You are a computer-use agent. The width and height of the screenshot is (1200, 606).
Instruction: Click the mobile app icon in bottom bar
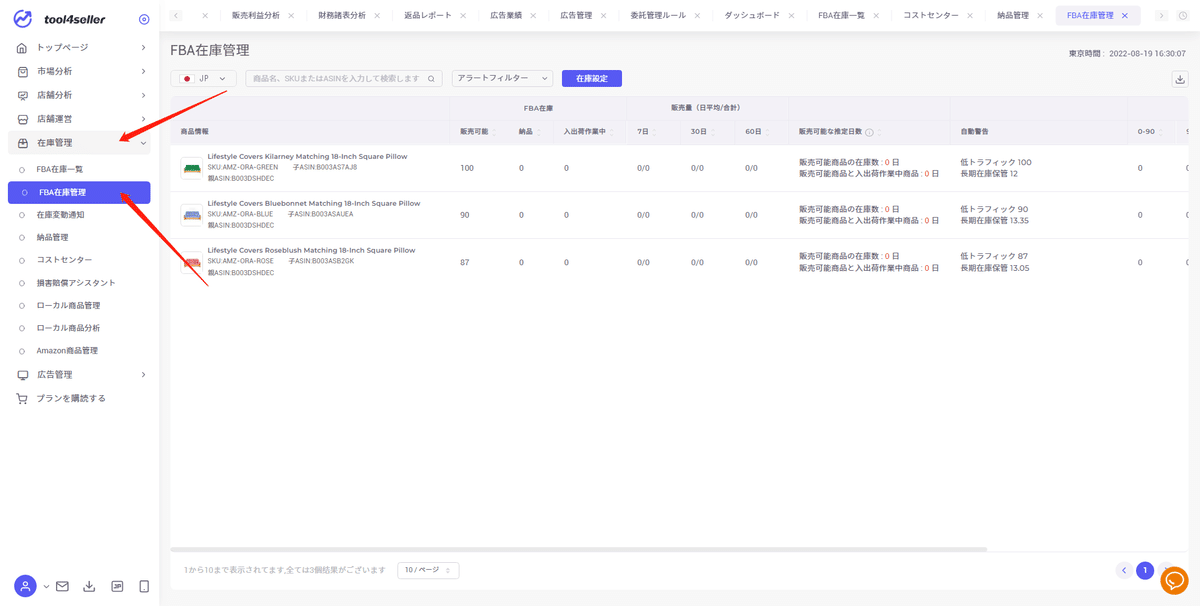click(x=143, y=585)
